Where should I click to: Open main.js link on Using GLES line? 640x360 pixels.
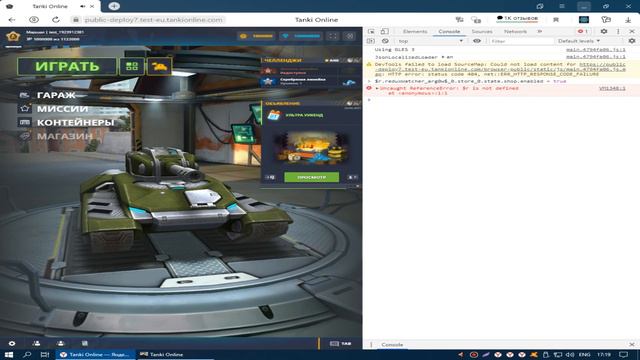click(x=596, y=49)
